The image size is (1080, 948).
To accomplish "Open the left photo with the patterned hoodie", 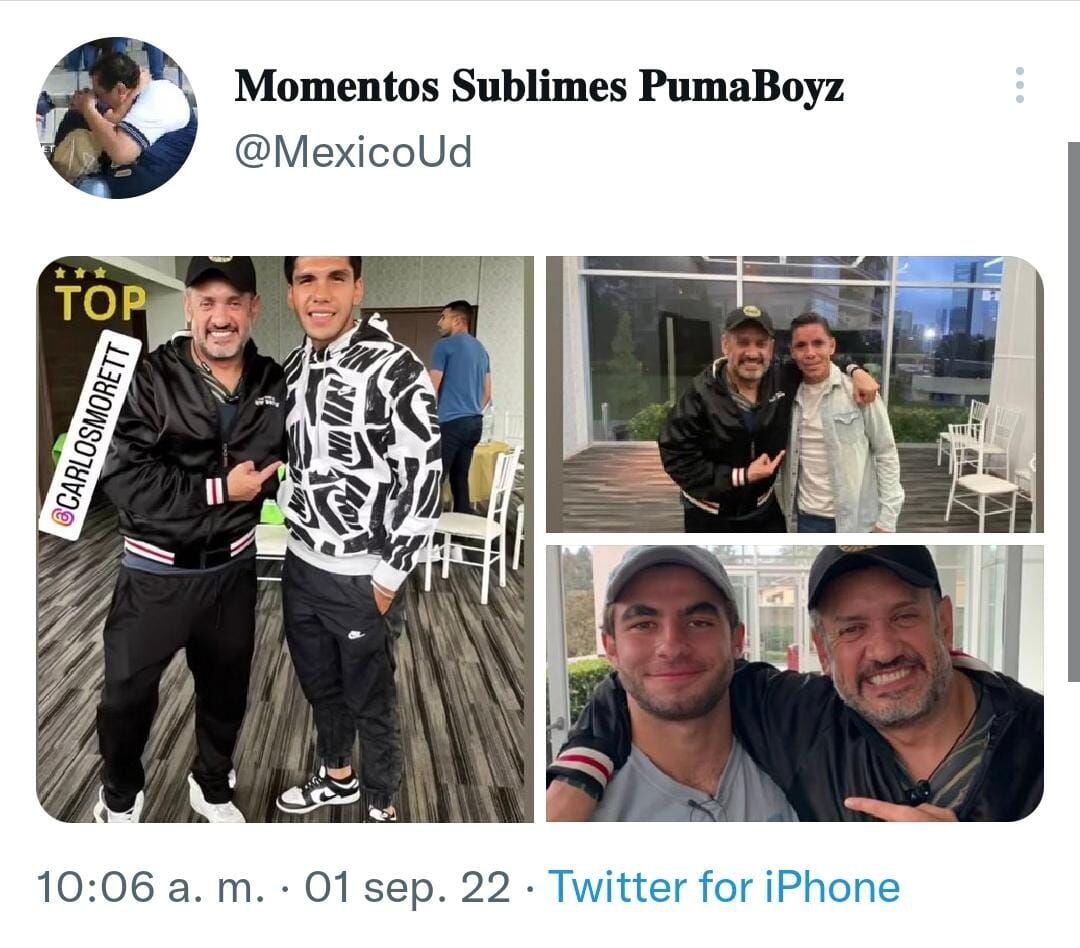I will click(x=285, y=540).
